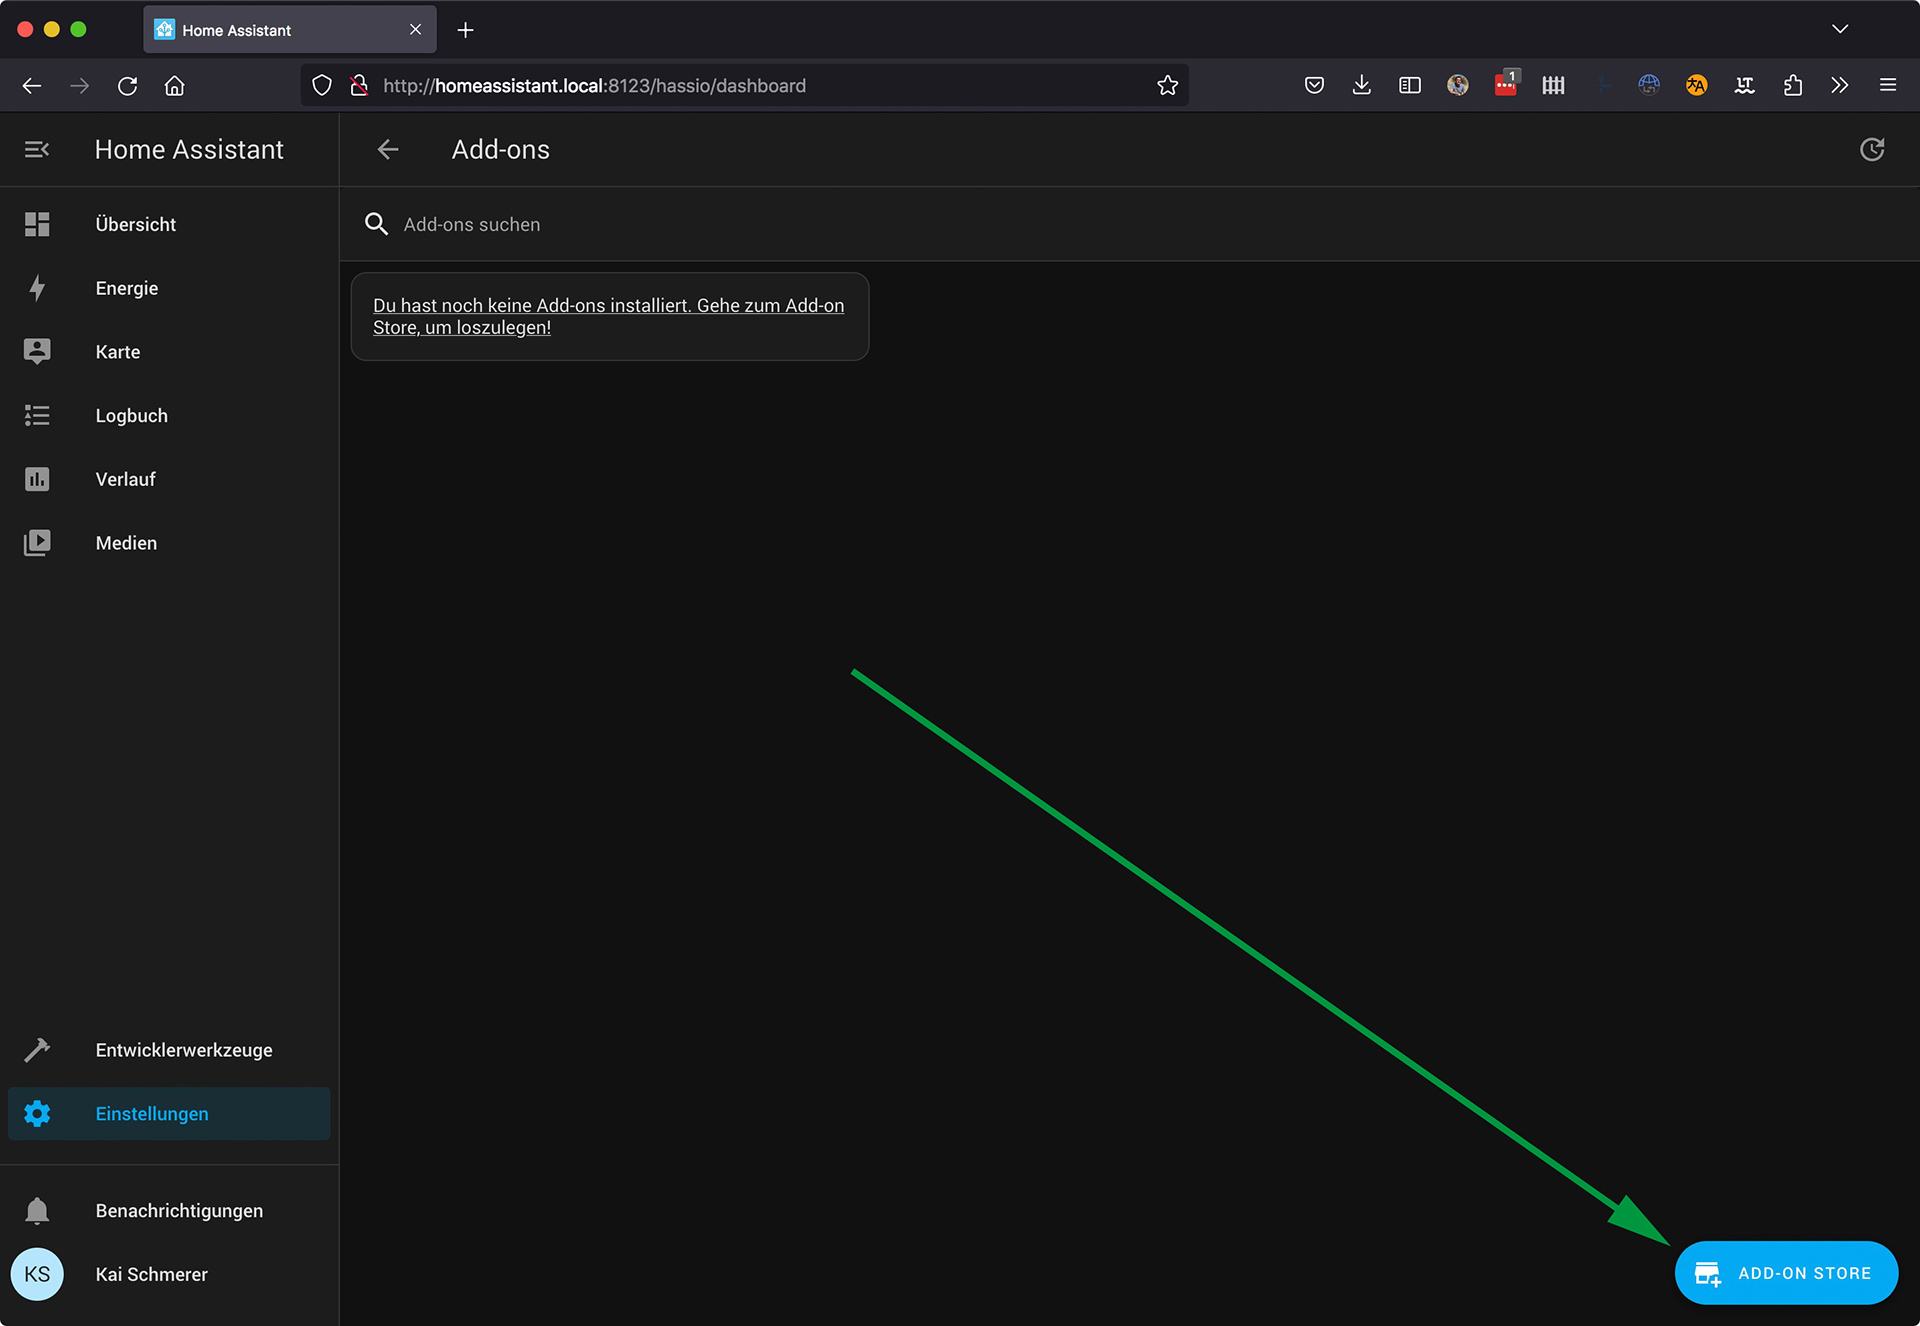
Task: Click the Logbuch list icon
Action: click(x=37, y=416)
